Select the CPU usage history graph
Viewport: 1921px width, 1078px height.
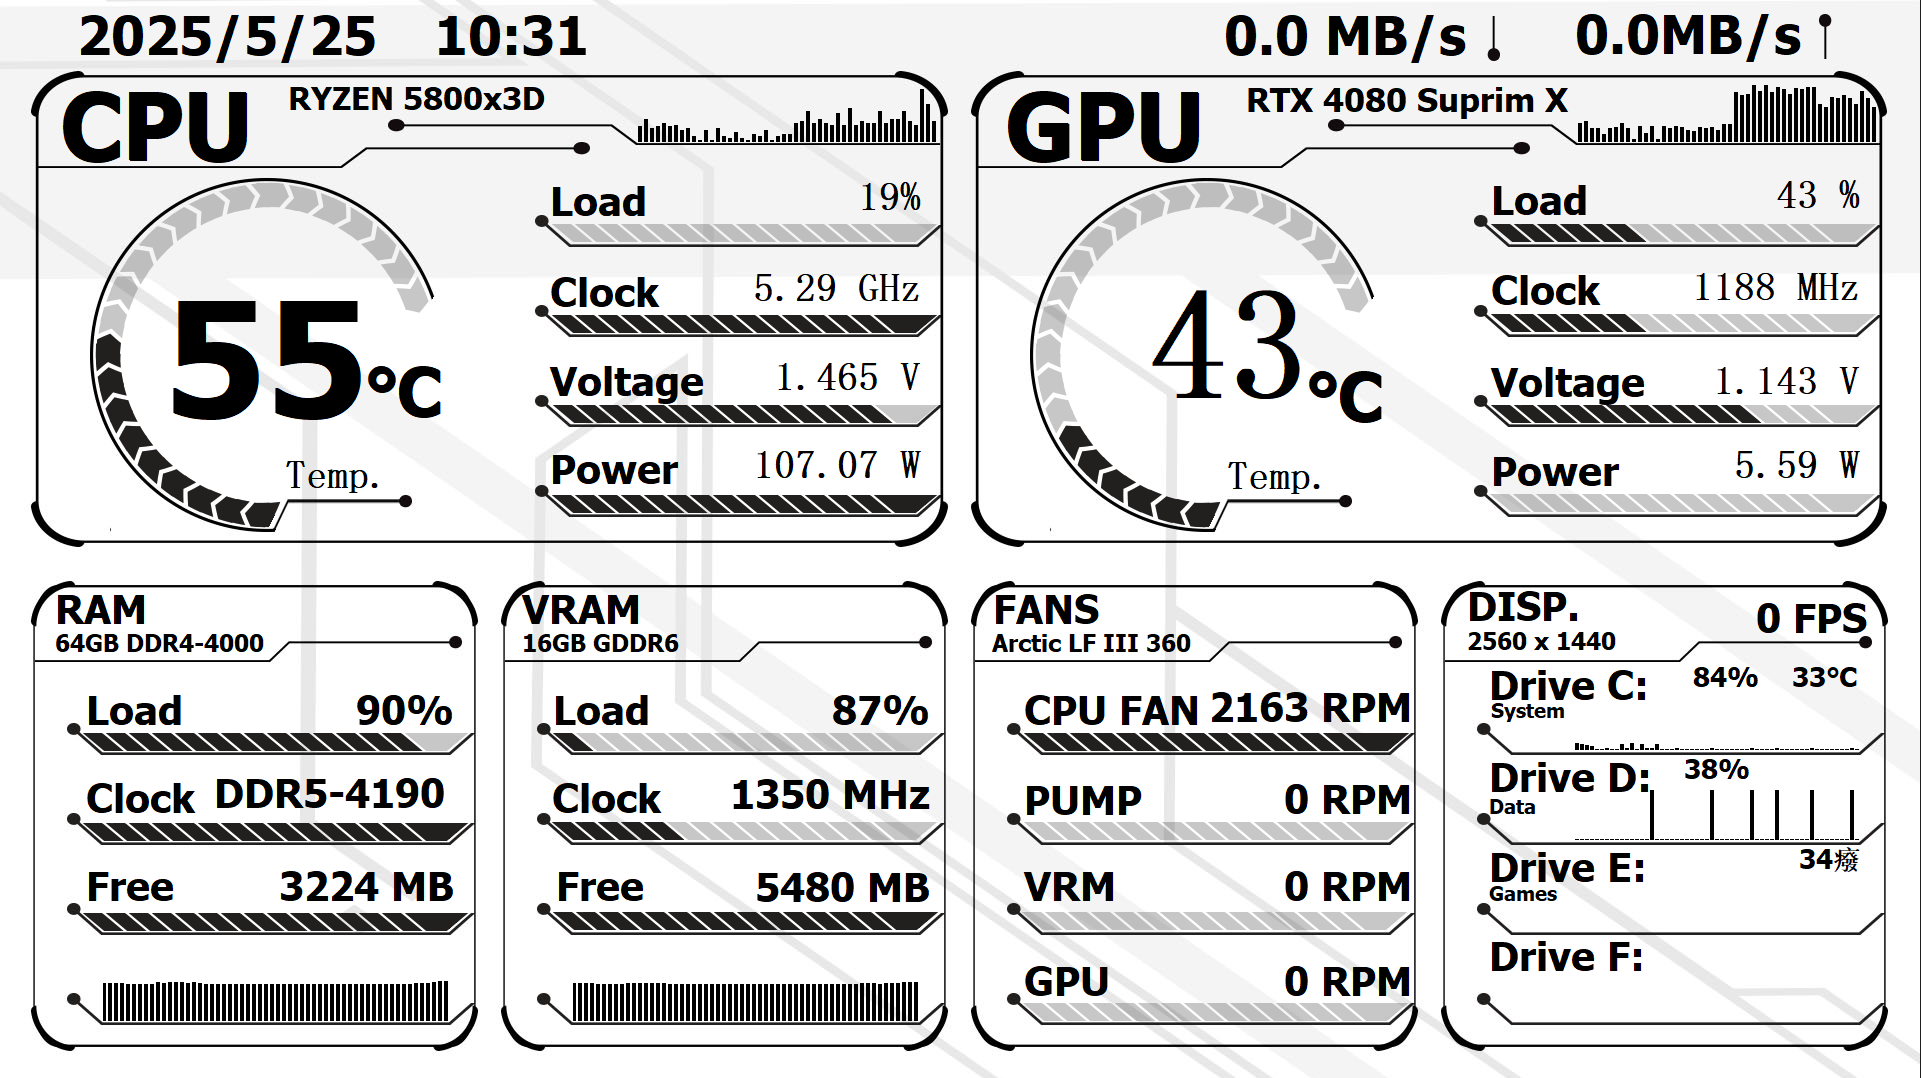click(x=788, y=122)
